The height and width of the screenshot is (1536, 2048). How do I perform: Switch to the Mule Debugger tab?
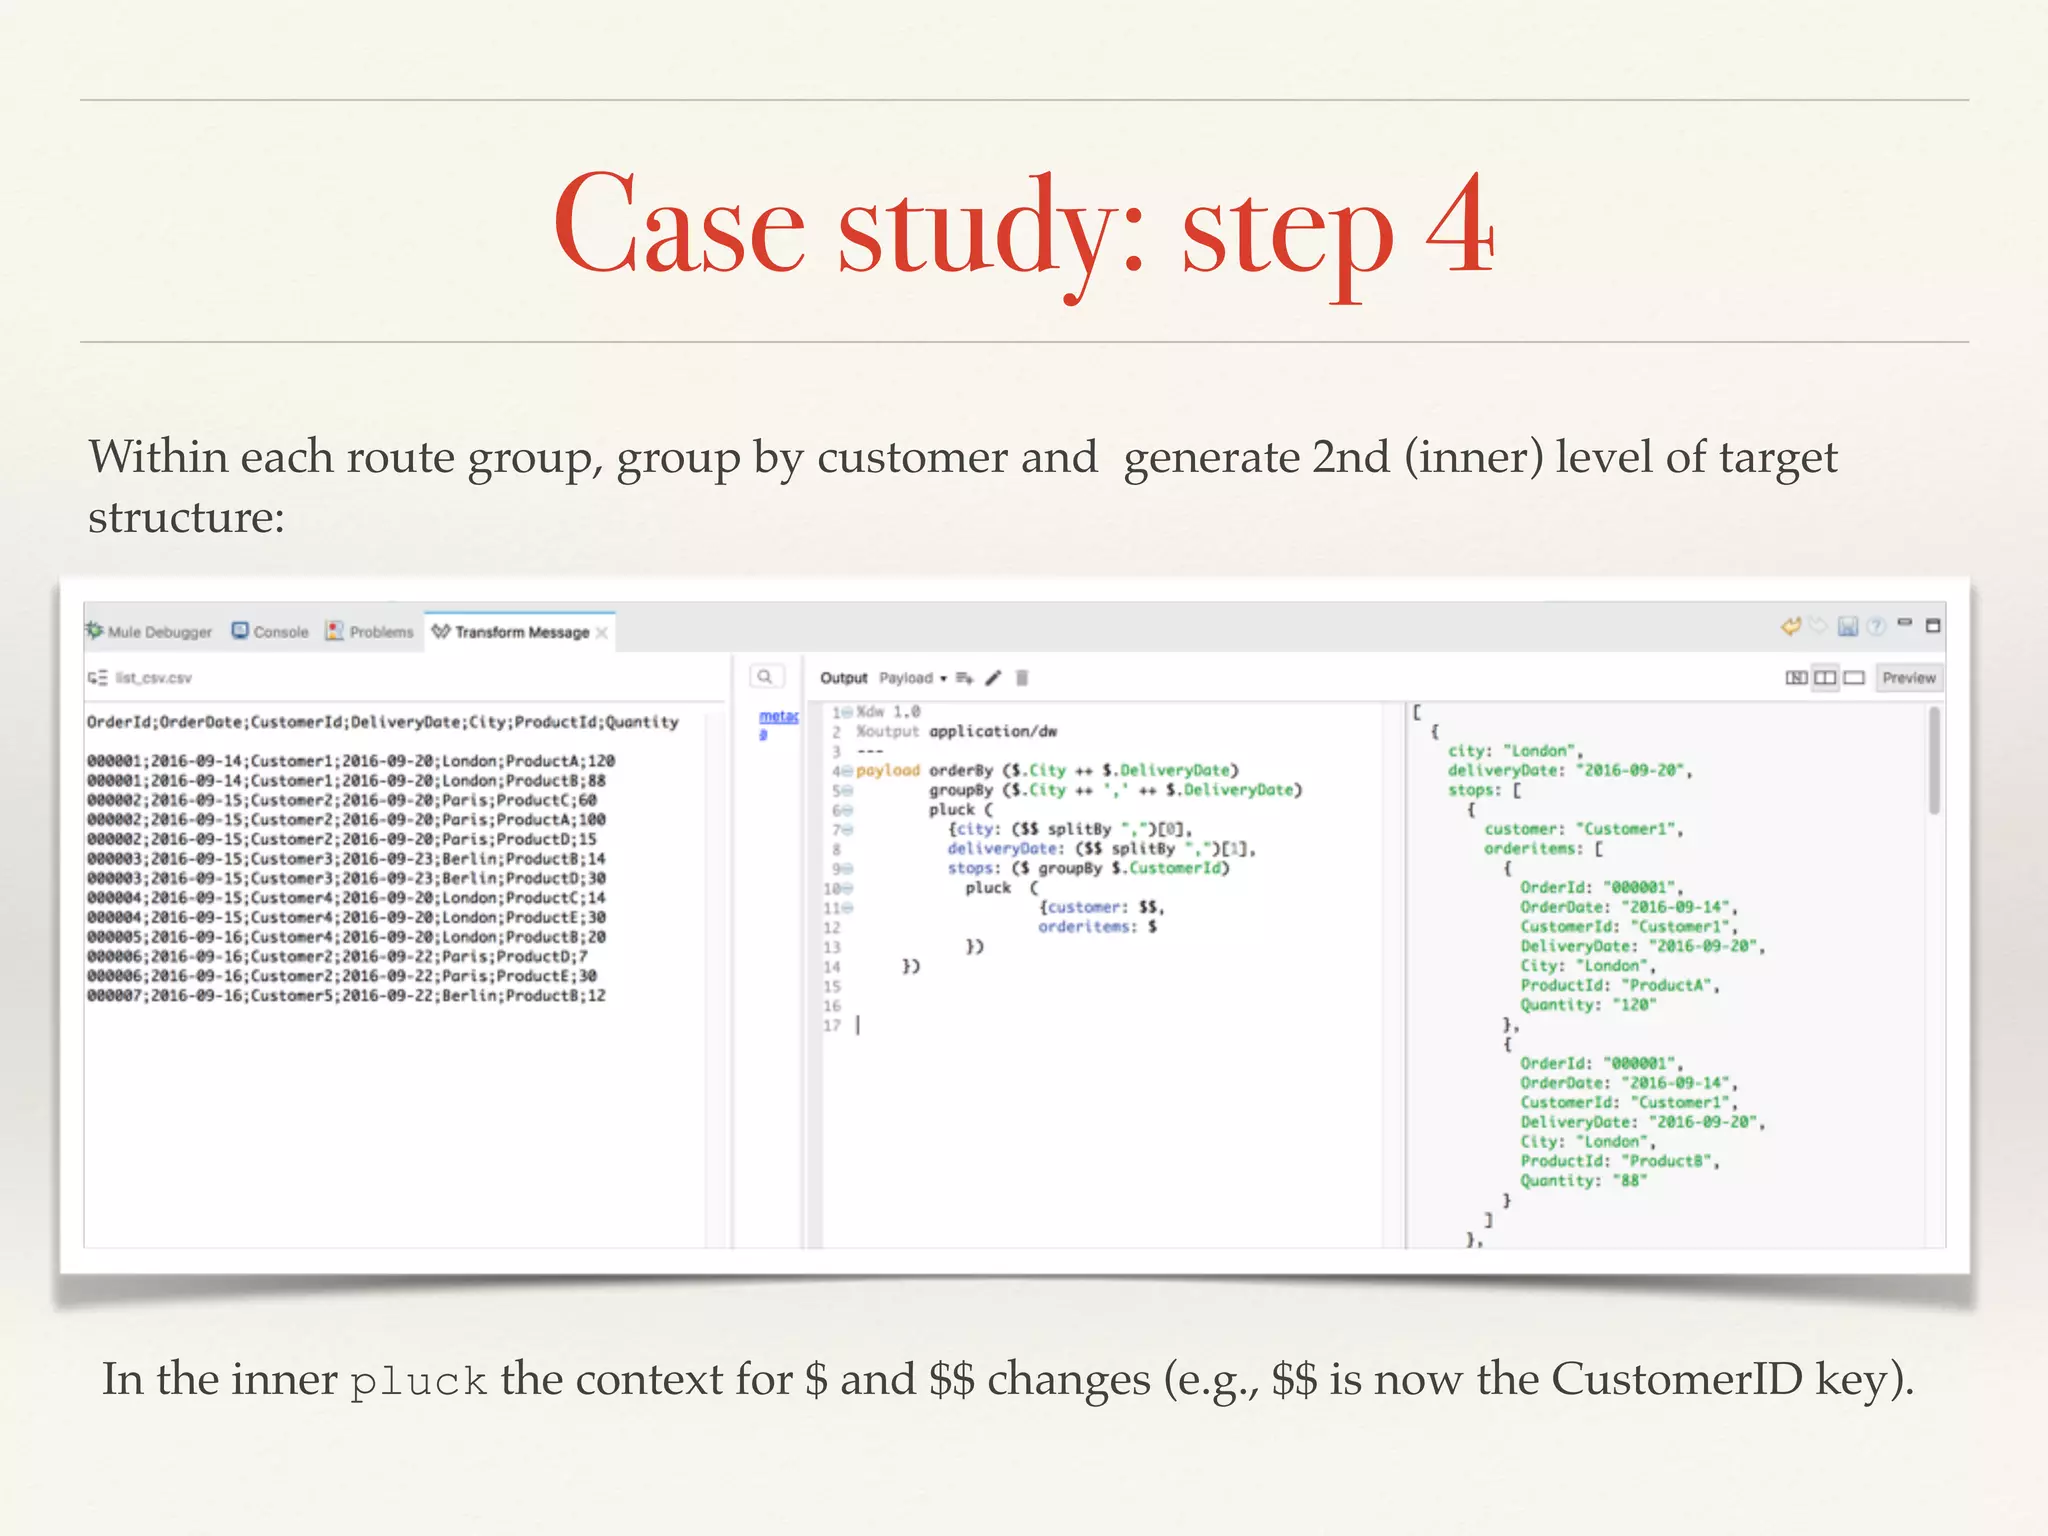click(149, 632)
